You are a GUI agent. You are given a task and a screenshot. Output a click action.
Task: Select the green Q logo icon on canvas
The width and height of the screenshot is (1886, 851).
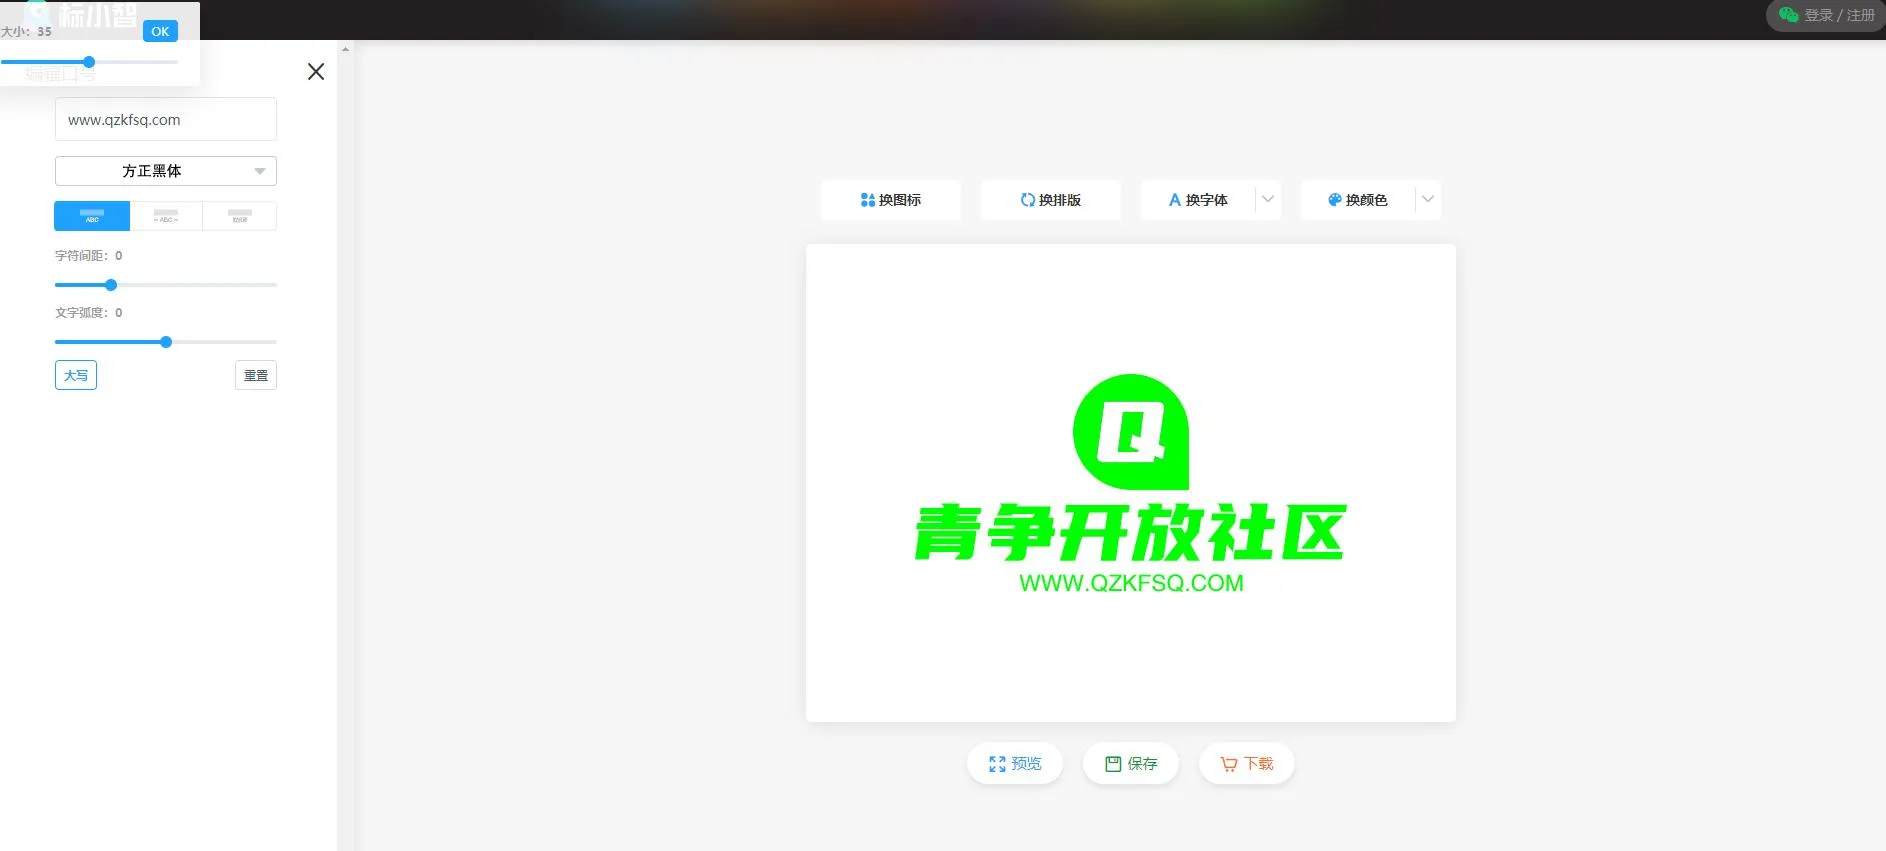[x=1131, y=432]
